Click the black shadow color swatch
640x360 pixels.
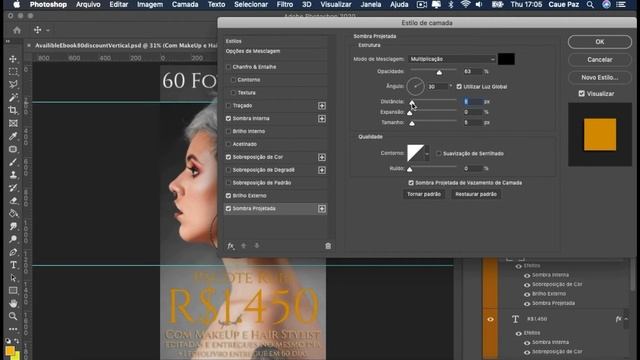(x=506, y=59)
